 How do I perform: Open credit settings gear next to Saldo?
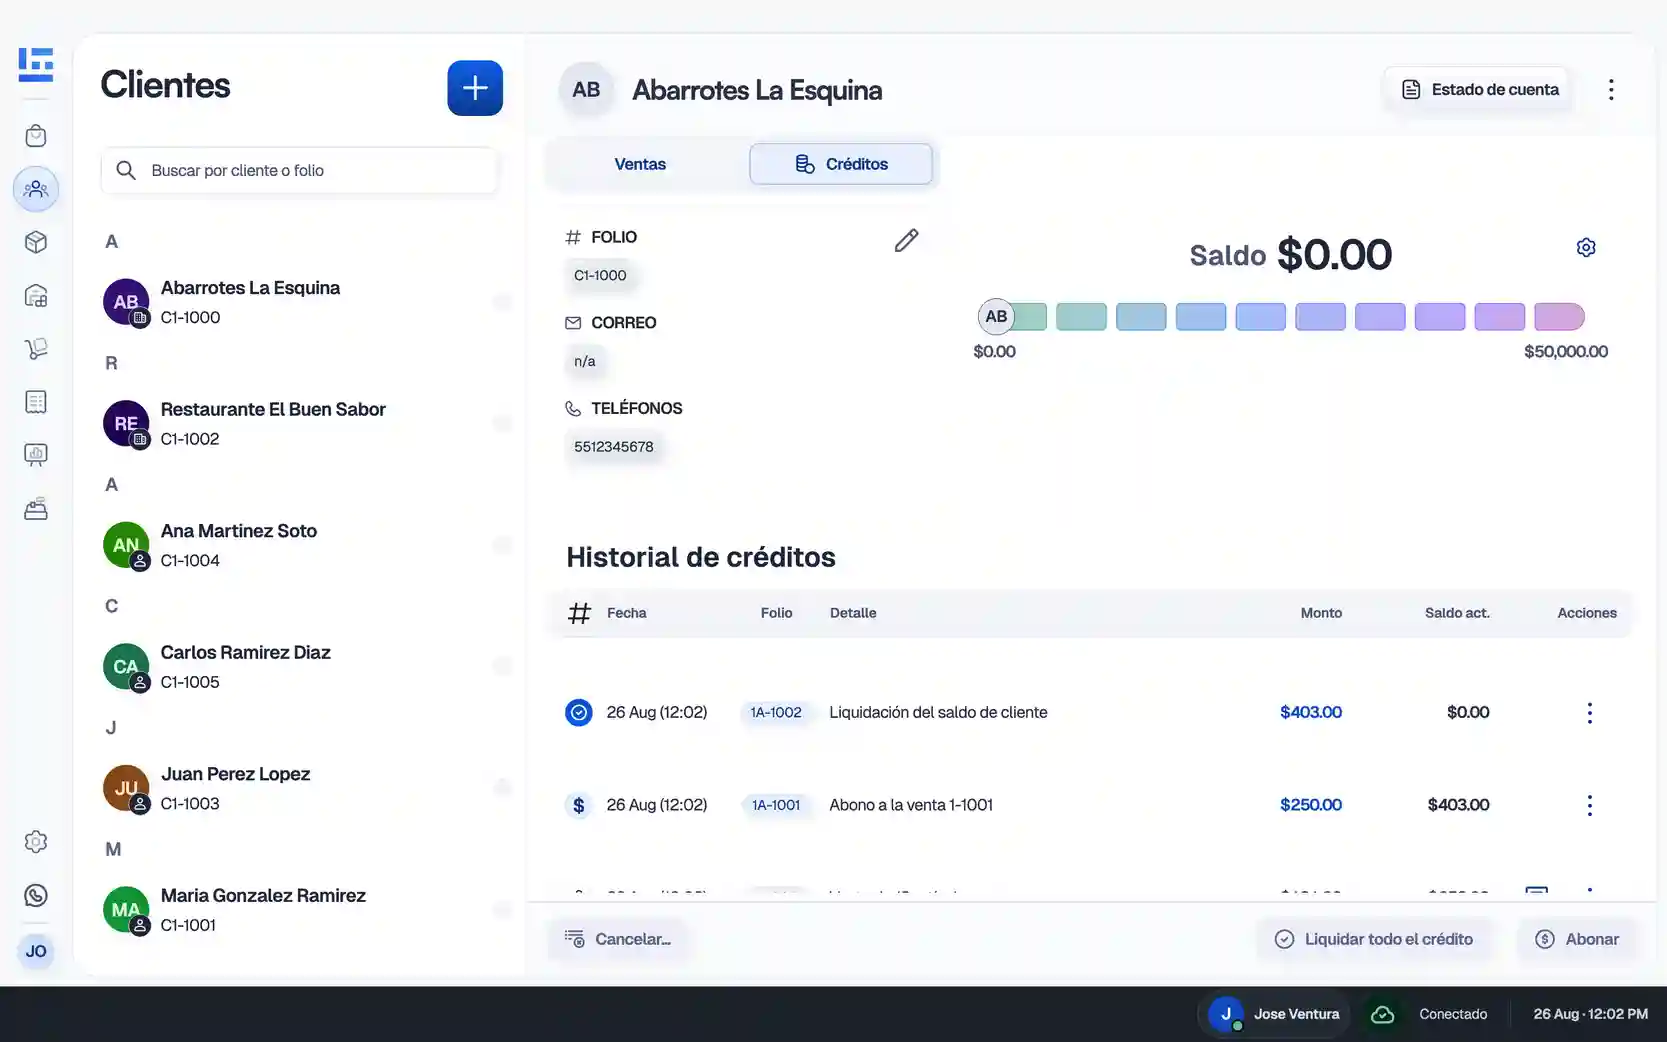coord(1586,247)
